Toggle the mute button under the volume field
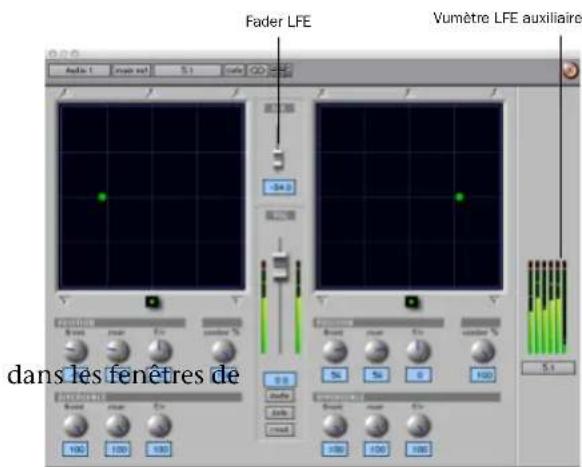The width and height of the screenshot is (582, 467). click(280, 396)
